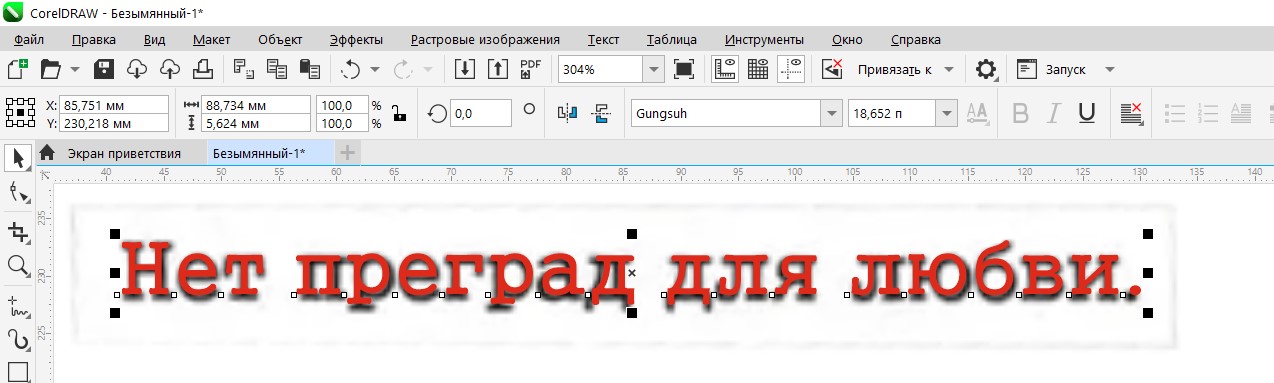This screenshot has width=1274, height=383.
Task: Toggle rulers visibility
Action: tap(724, 69)
